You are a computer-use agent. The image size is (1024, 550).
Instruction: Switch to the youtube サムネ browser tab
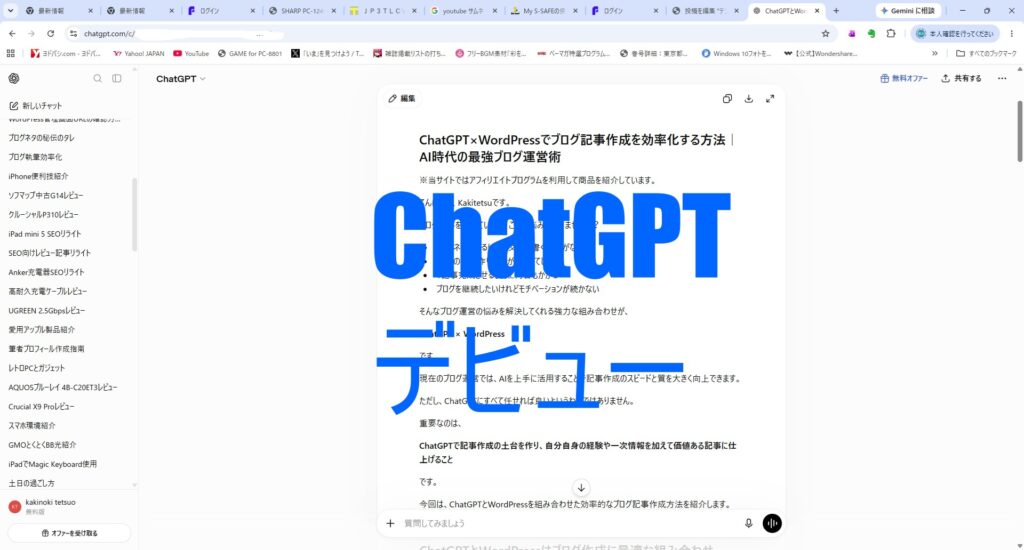pos(464,11)
